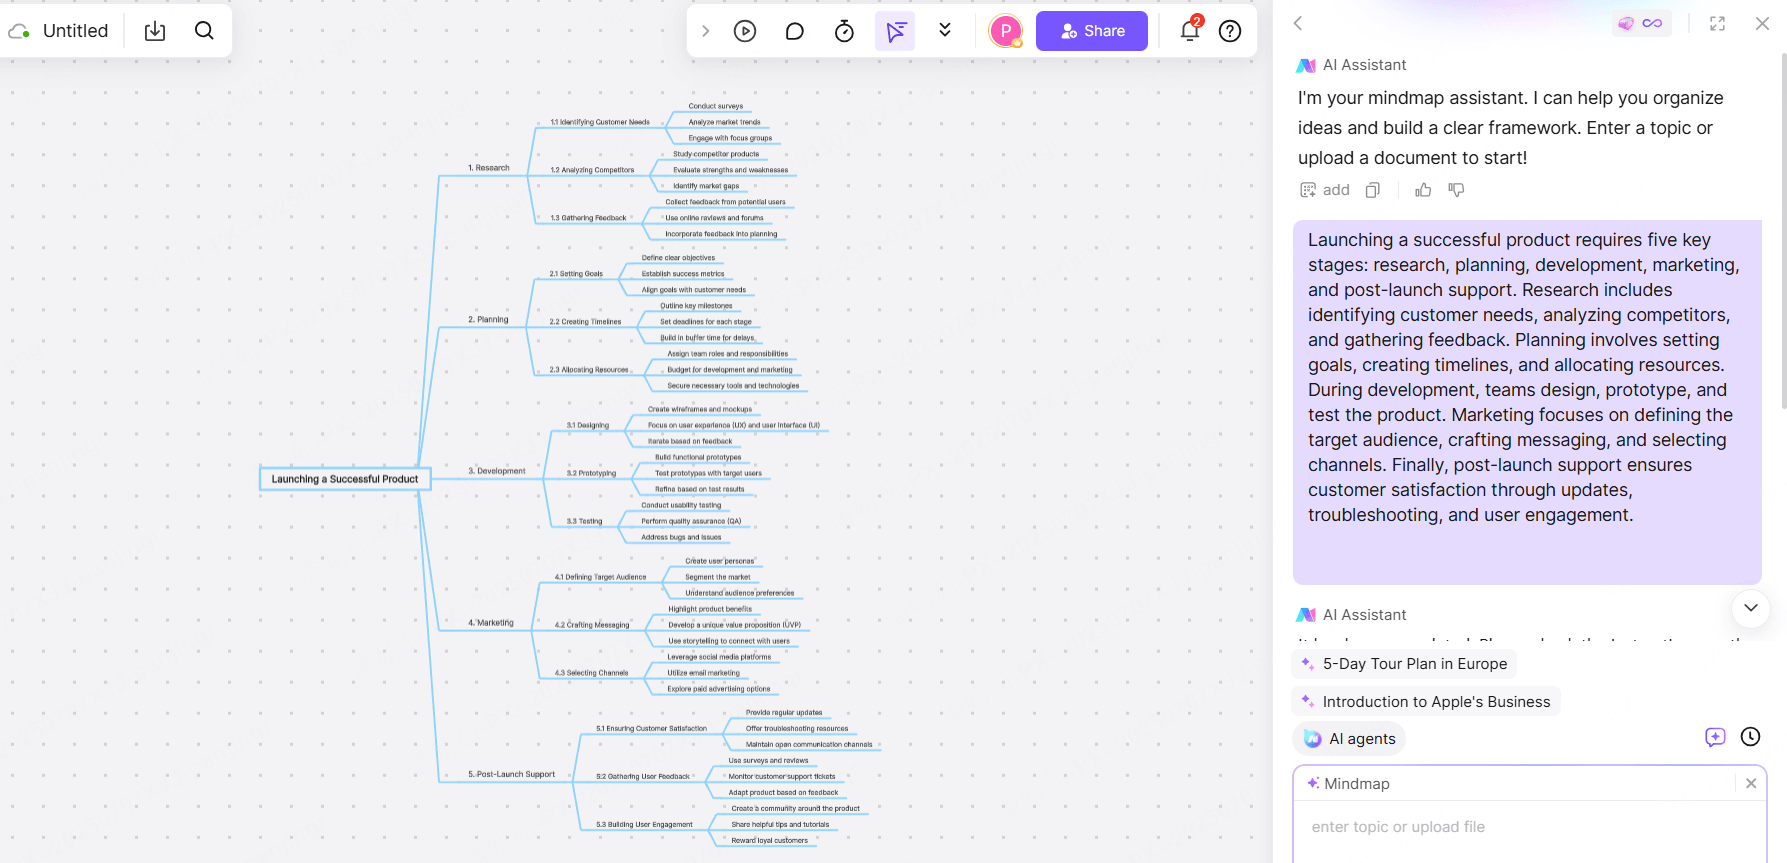The width and height of the screenshot is (1787, 863).
Task: Select '3.1 Designing' node
Action: pyautogui.click(x=588, y=426)
